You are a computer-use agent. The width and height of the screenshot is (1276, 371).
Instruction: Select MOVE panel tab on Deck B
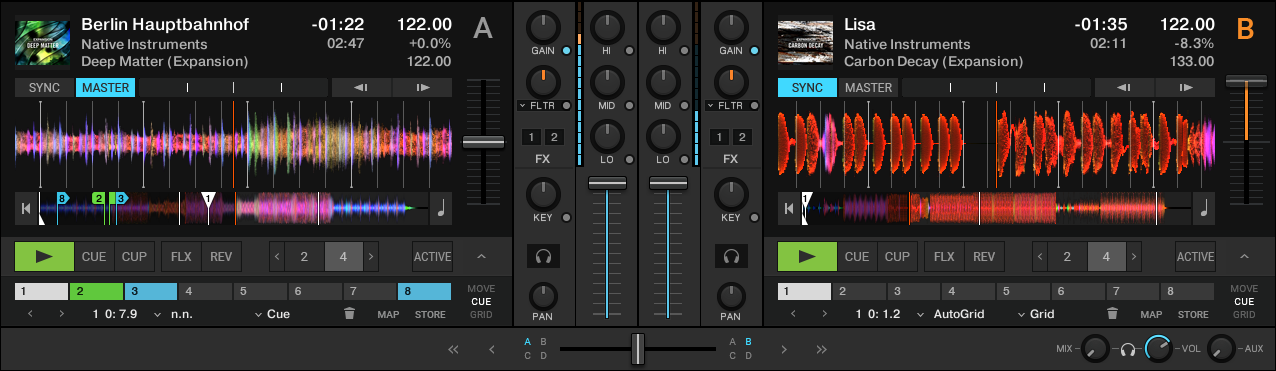[1244, 289]
